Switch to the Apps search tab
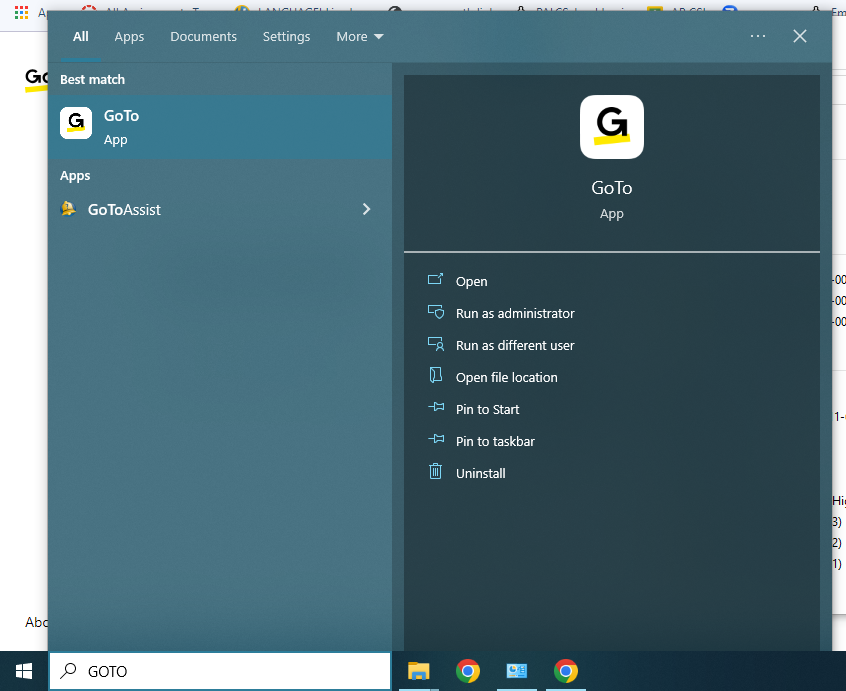The image size is (846, 691). coord(129,37)
